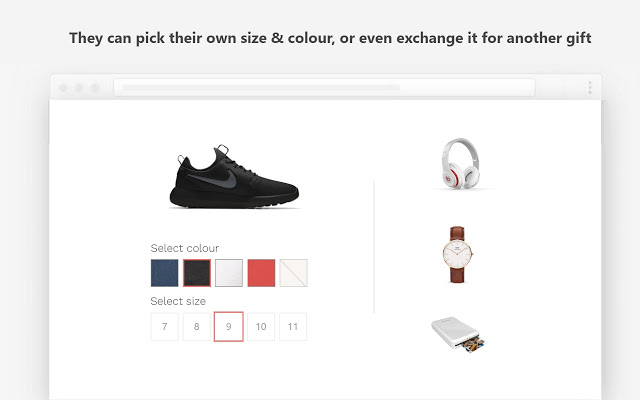Screen dimensions: 640x400
Task: Select the navy blue colour swatch
Action: (165, 273)
